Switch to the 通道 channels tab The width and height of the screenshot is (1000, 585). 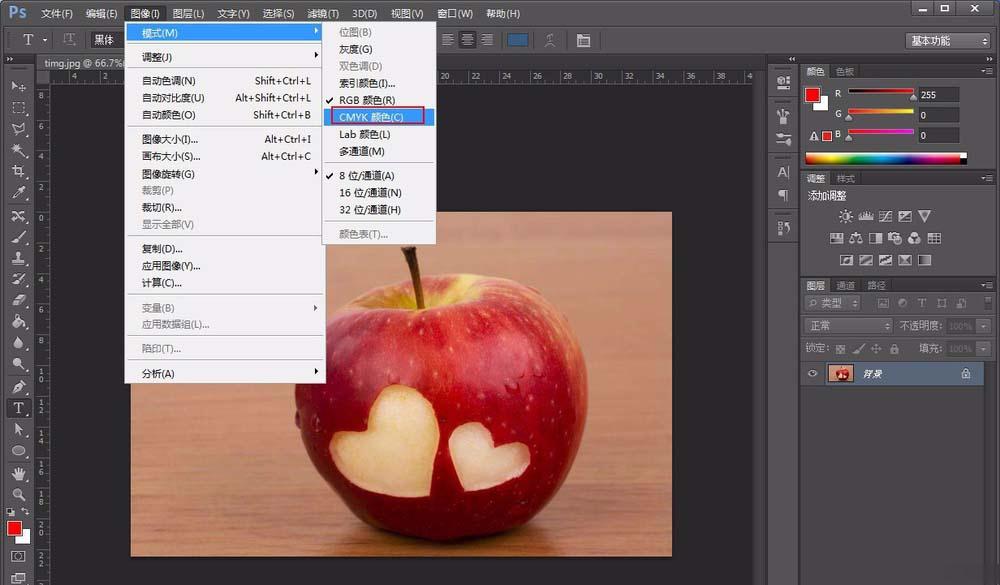point(846,286)
